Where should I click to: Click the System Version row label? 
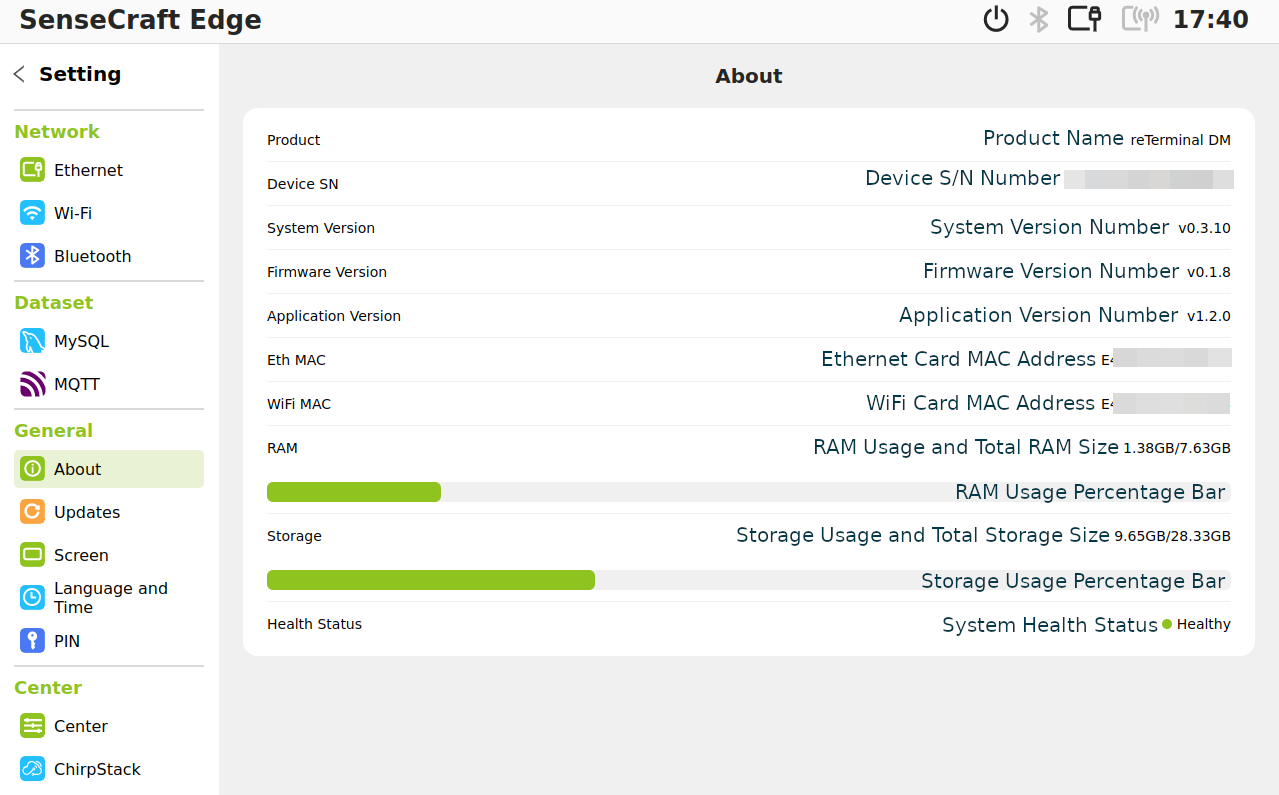(321, 228)
